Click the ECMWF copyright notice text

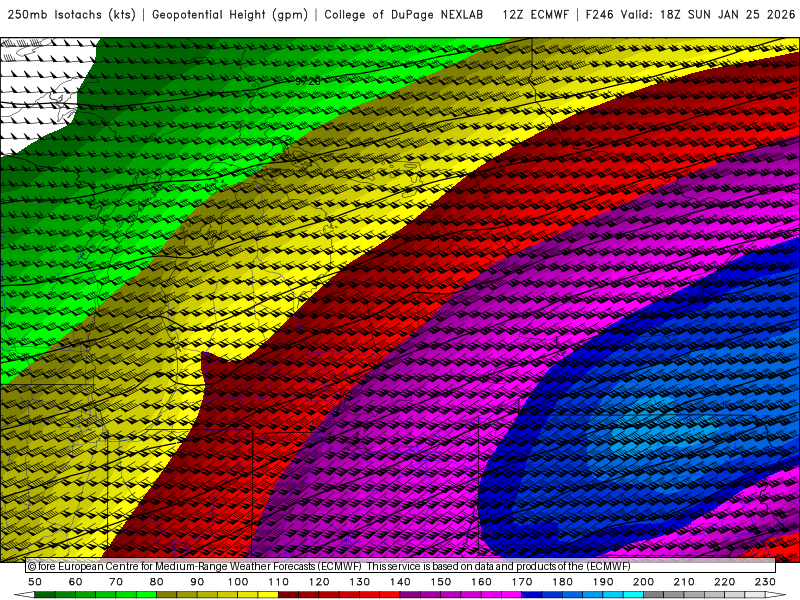(329, 566)
